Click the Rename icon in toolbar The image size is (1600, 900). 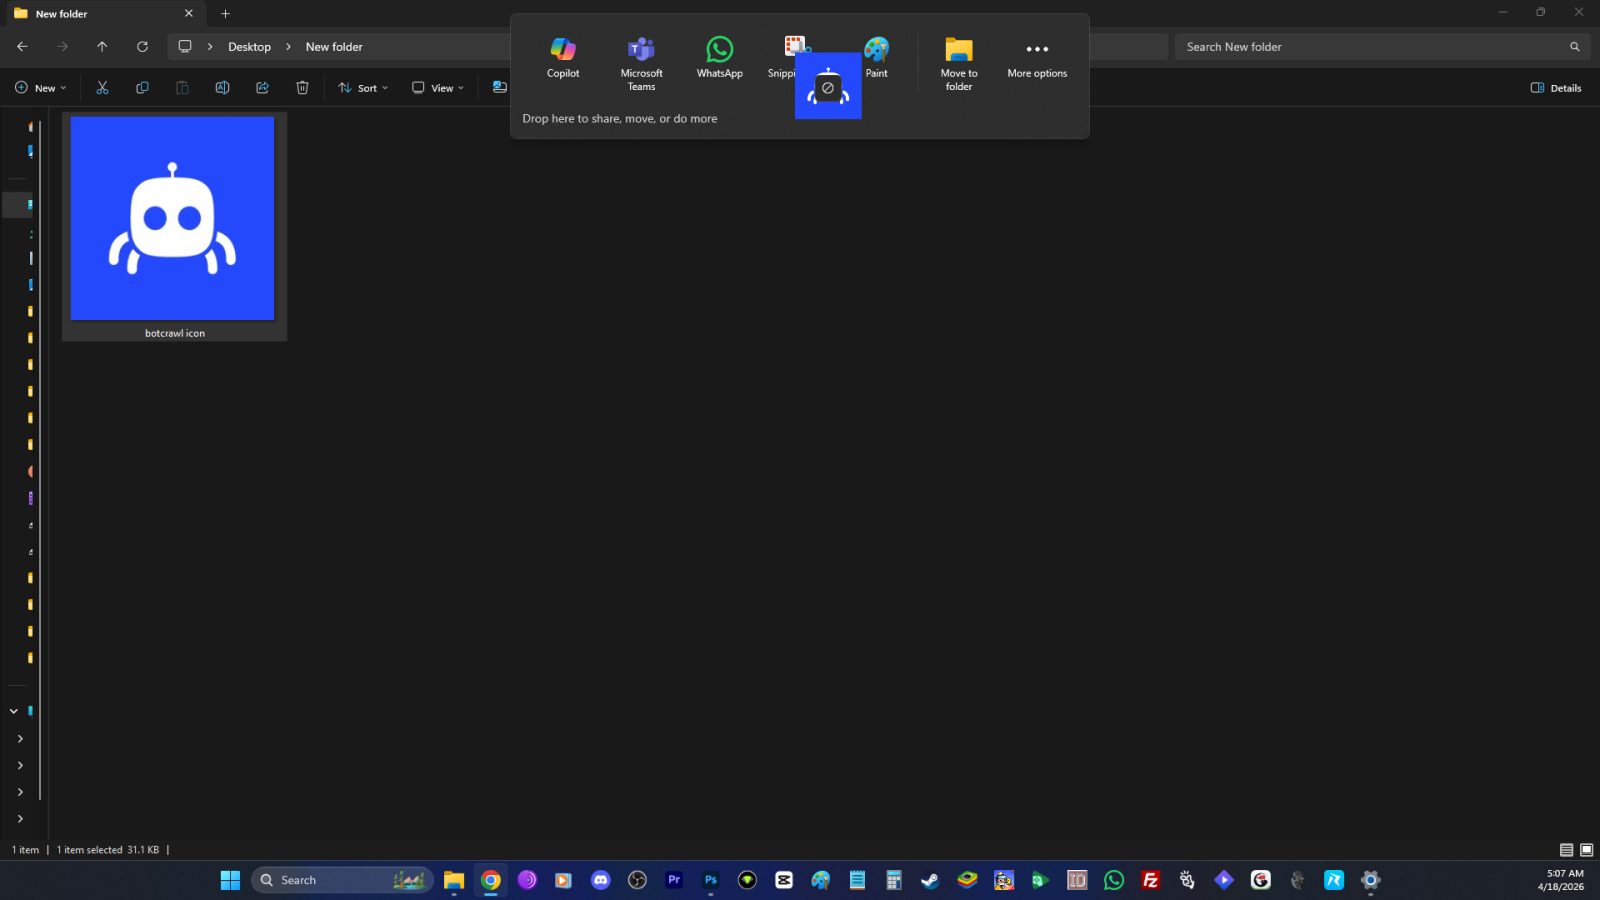tap(222, 88)
